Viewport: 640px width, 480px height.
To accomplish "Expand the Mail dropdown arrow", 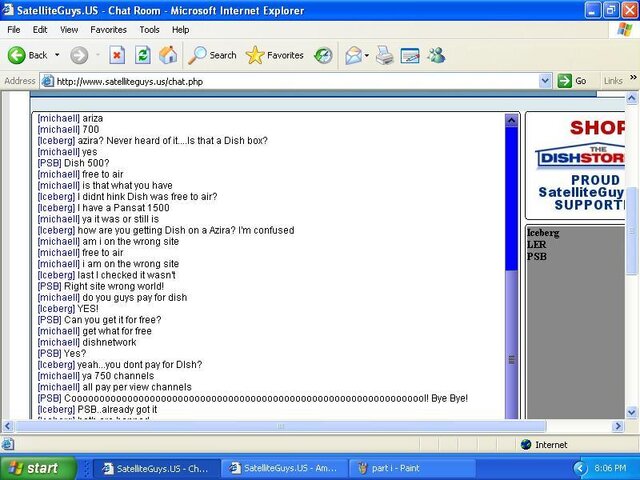I will [x=367, y=55].
